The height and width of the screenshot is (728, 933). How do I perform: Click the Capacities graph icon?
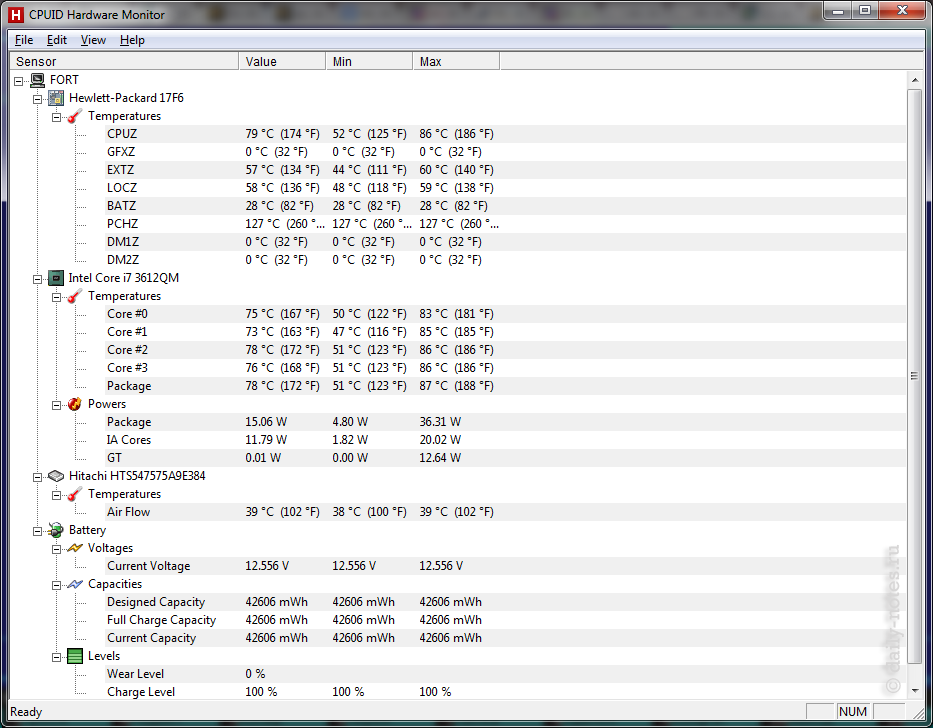coord(75,584)
